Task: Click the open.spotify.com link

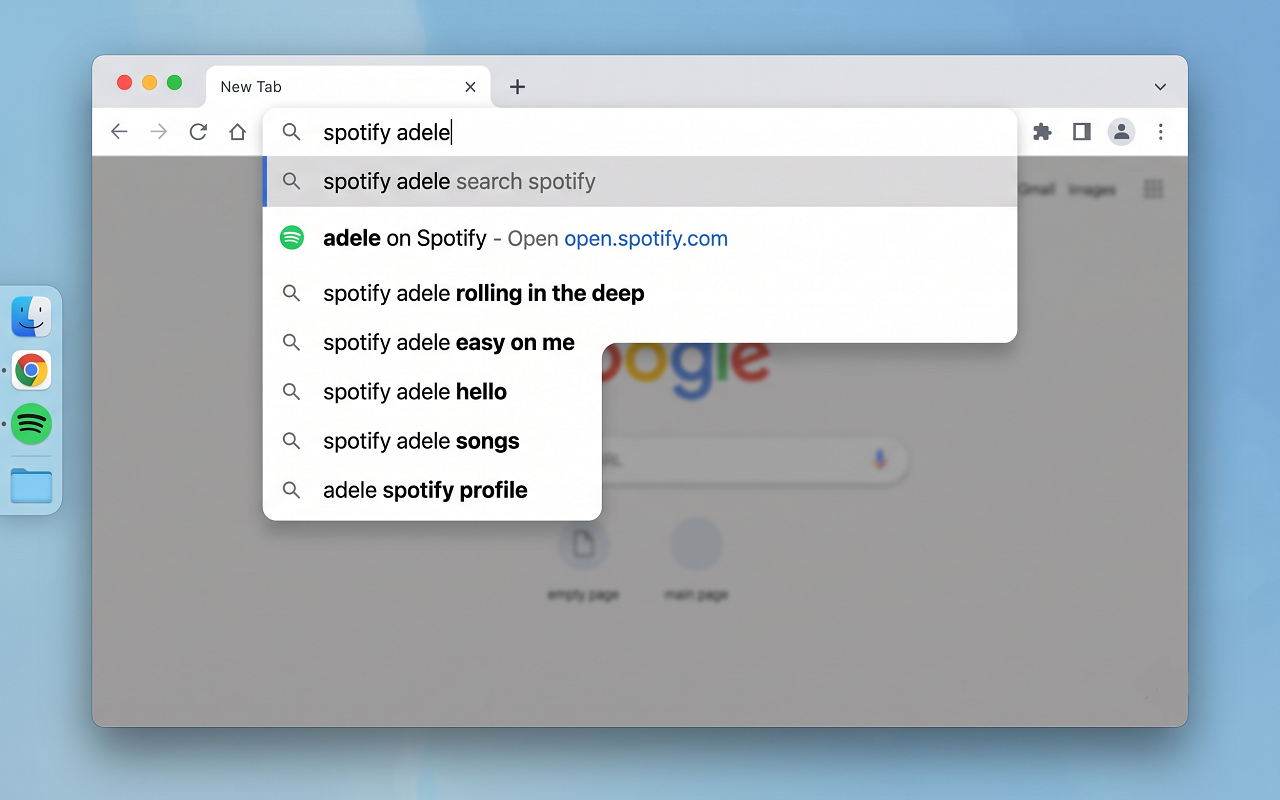Action: tap(646, 239)
